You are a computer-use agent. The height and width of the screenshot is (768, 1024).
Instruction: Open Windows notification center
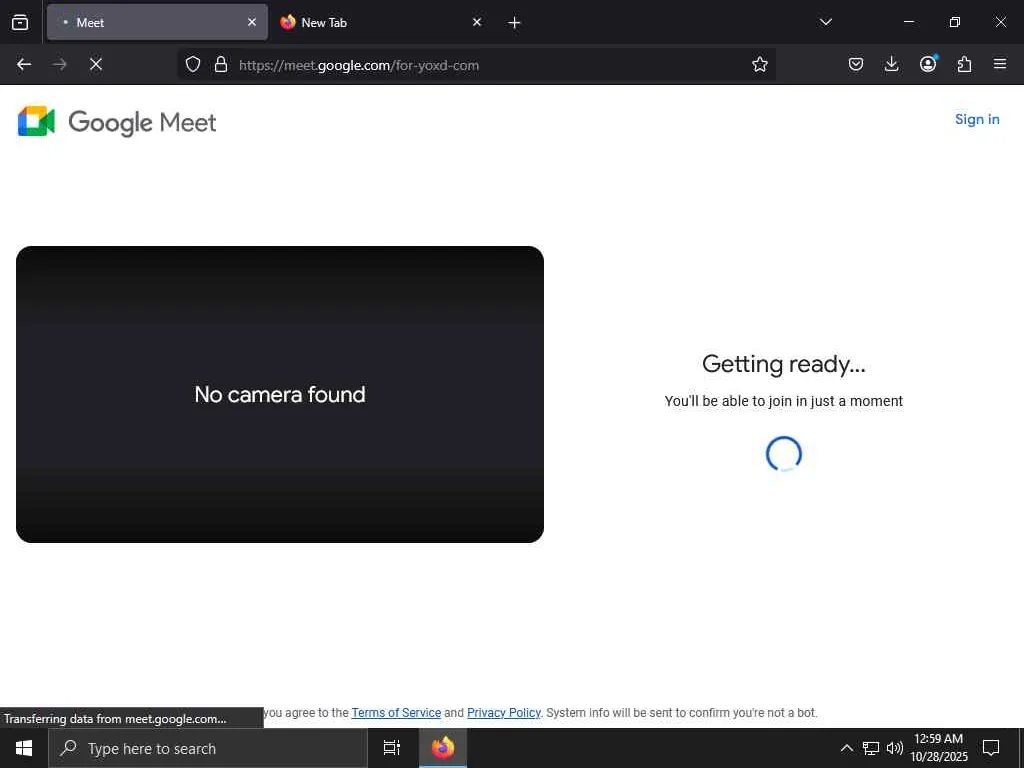click(991, 748)
